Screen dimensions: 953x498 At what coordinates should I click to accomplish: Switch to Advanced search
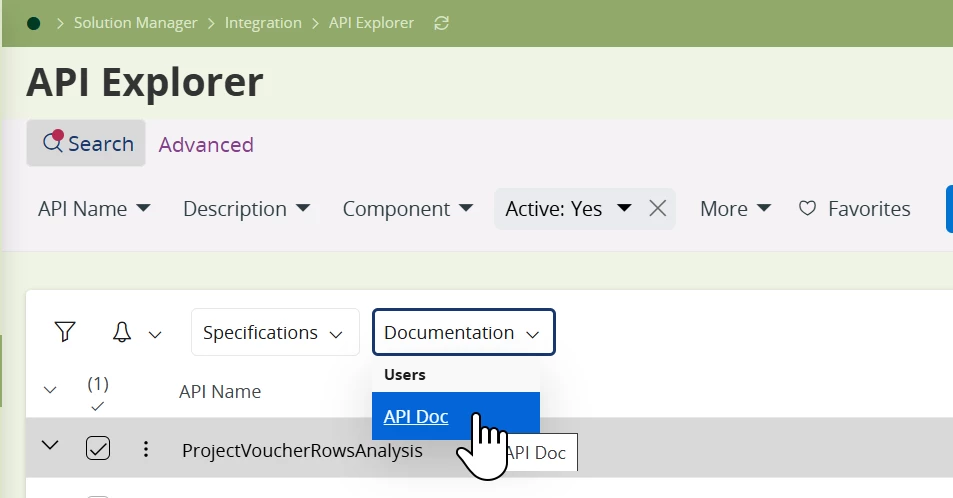(x=206, y=145)
